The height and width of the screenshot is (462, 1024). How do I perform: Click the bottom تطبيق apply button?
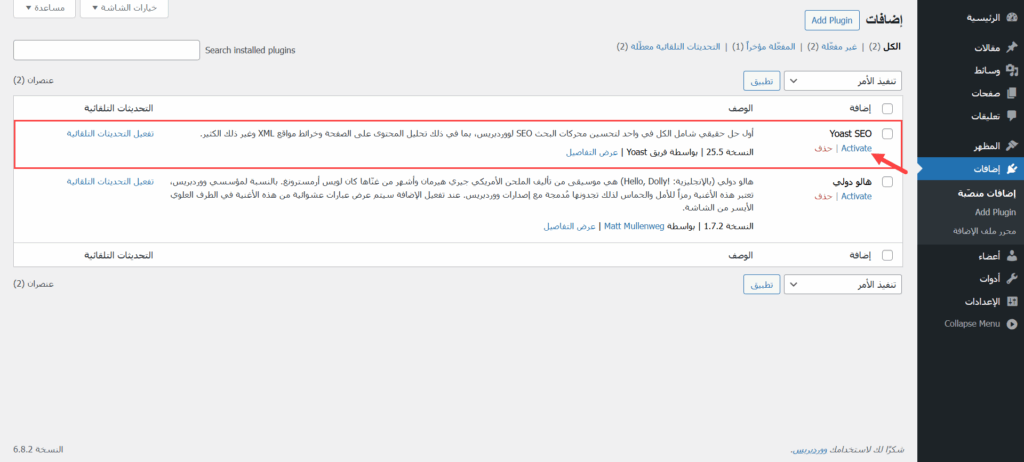[x=761, y=285]
